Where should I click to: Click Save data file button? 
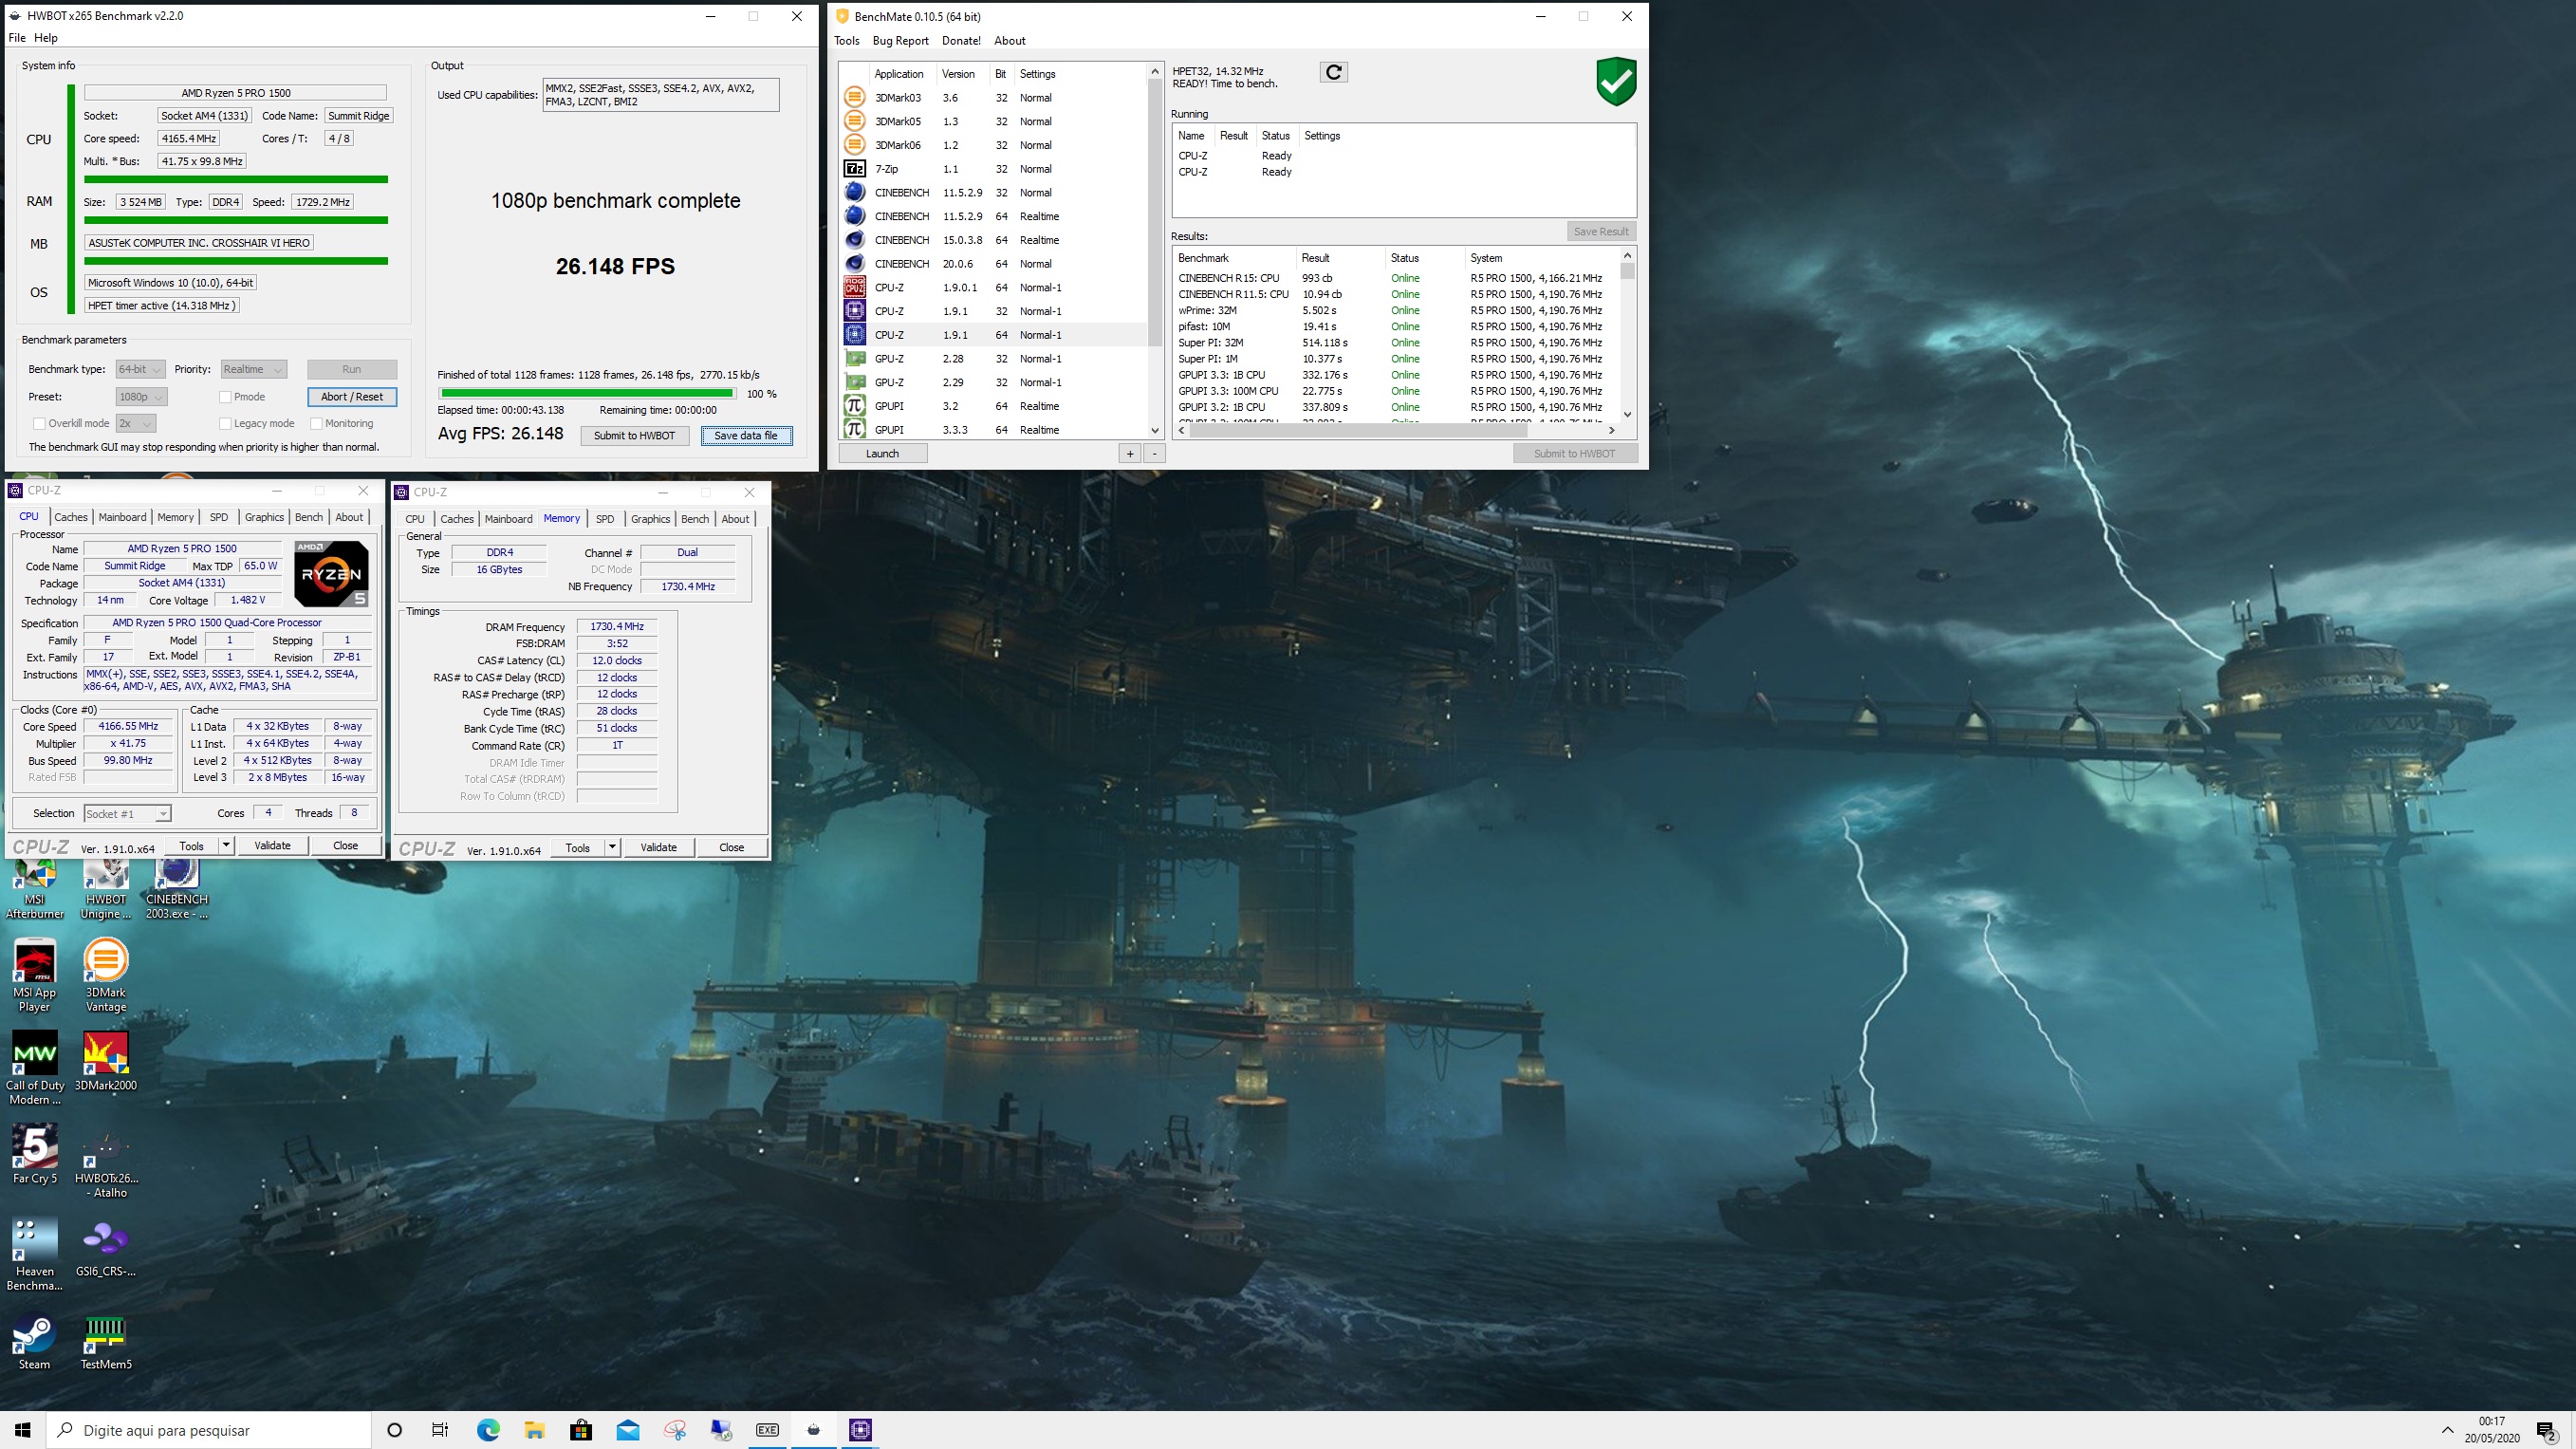pos(746,436)
